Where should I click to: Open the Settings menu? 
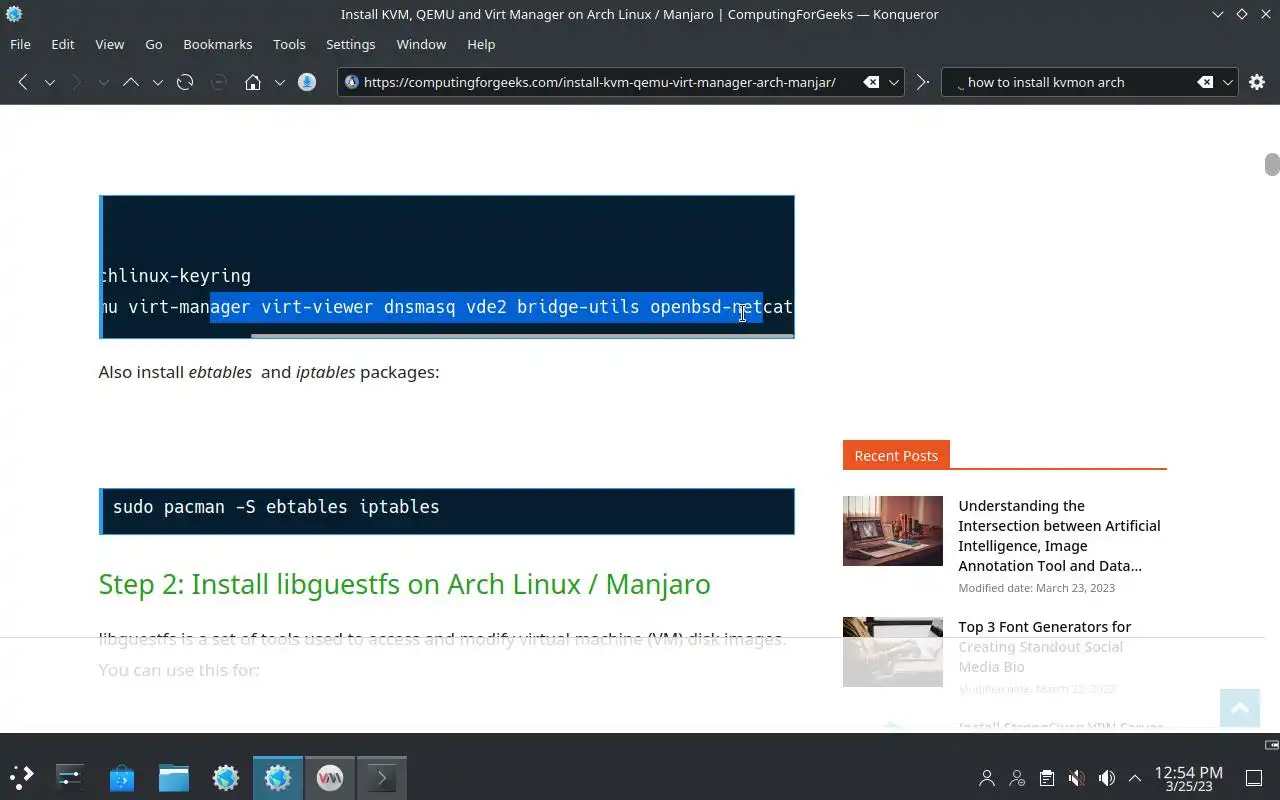click(x=351, y=44)
